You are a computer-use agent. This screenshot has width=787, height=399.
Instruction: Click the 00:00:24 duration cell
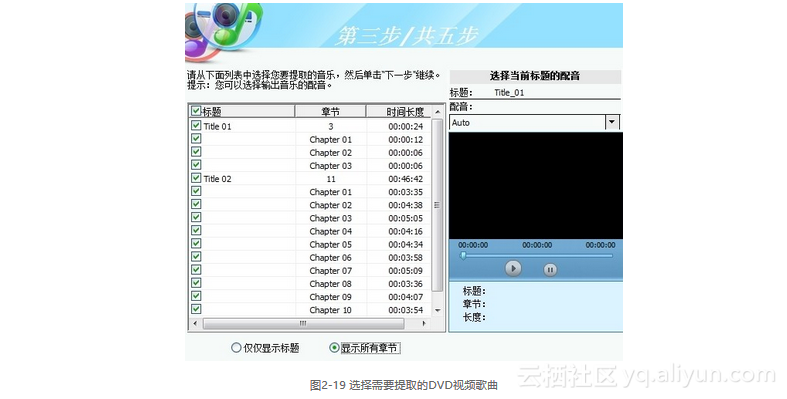click(406, 126)
